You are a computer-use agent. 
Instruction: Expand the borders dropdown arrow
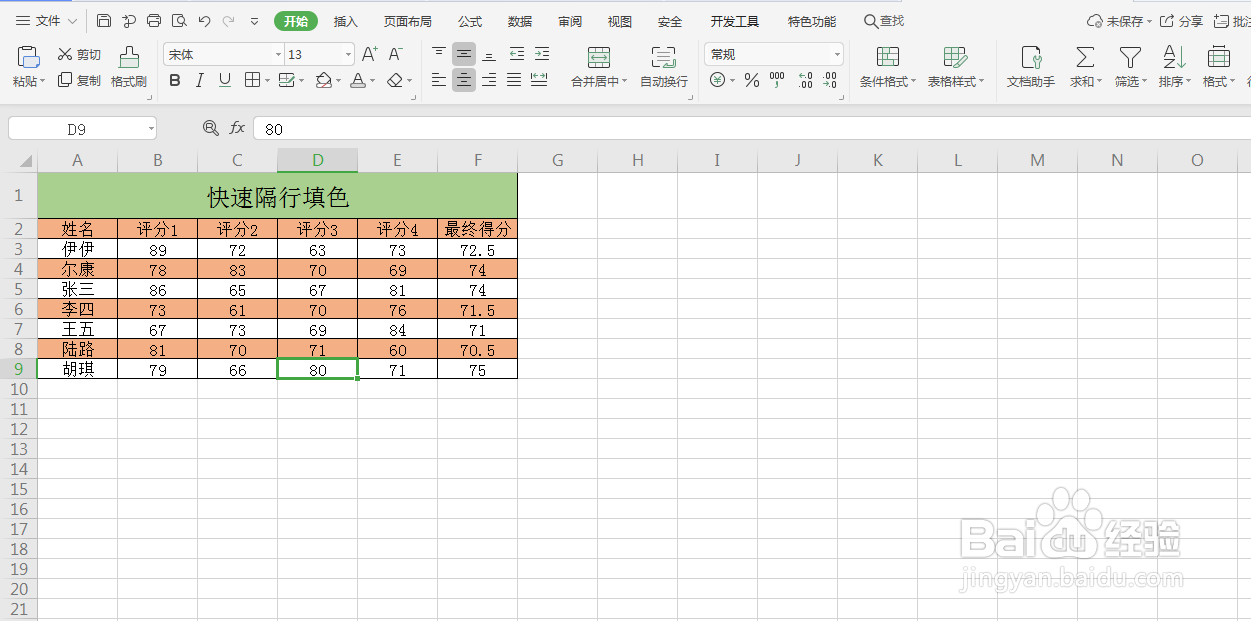(267, 81)
